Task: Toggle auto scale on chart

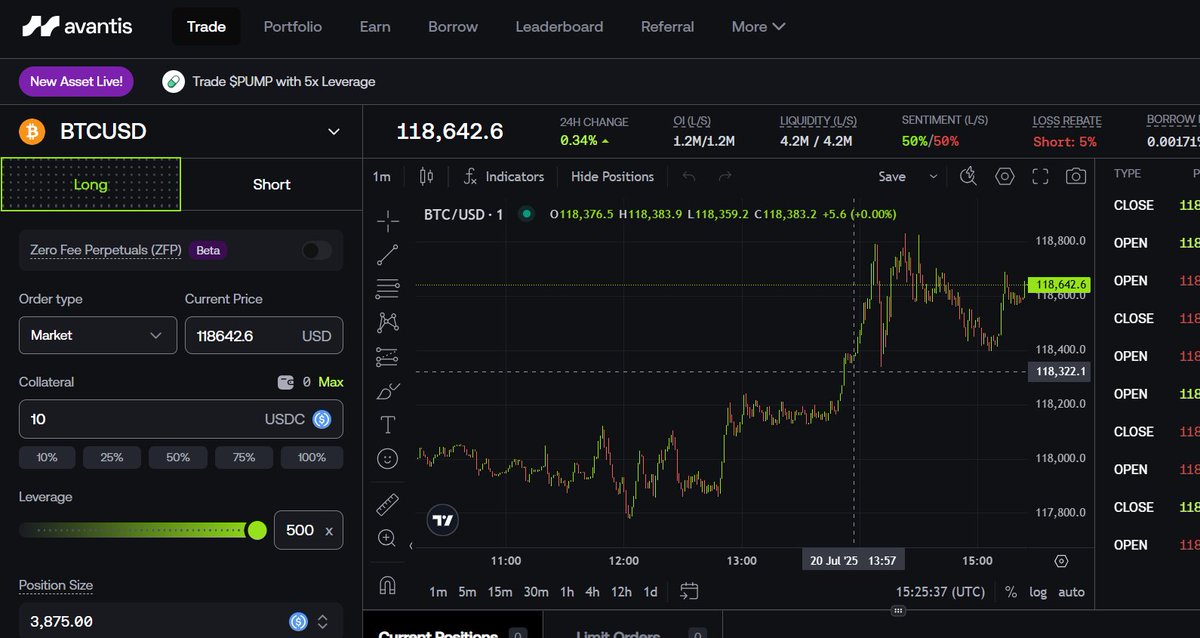Action: (1071, 592)
